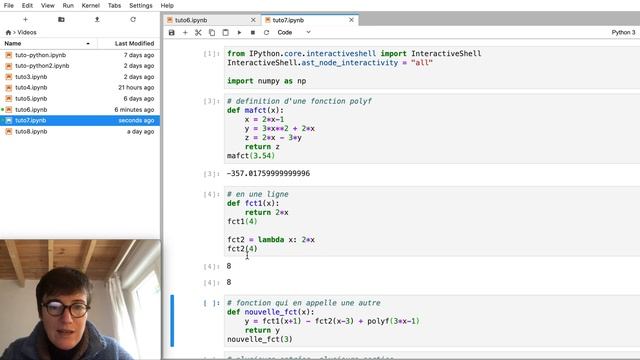Refresh the file list icon
Viewport: 640px width, 360px height.
pos(133,19)
